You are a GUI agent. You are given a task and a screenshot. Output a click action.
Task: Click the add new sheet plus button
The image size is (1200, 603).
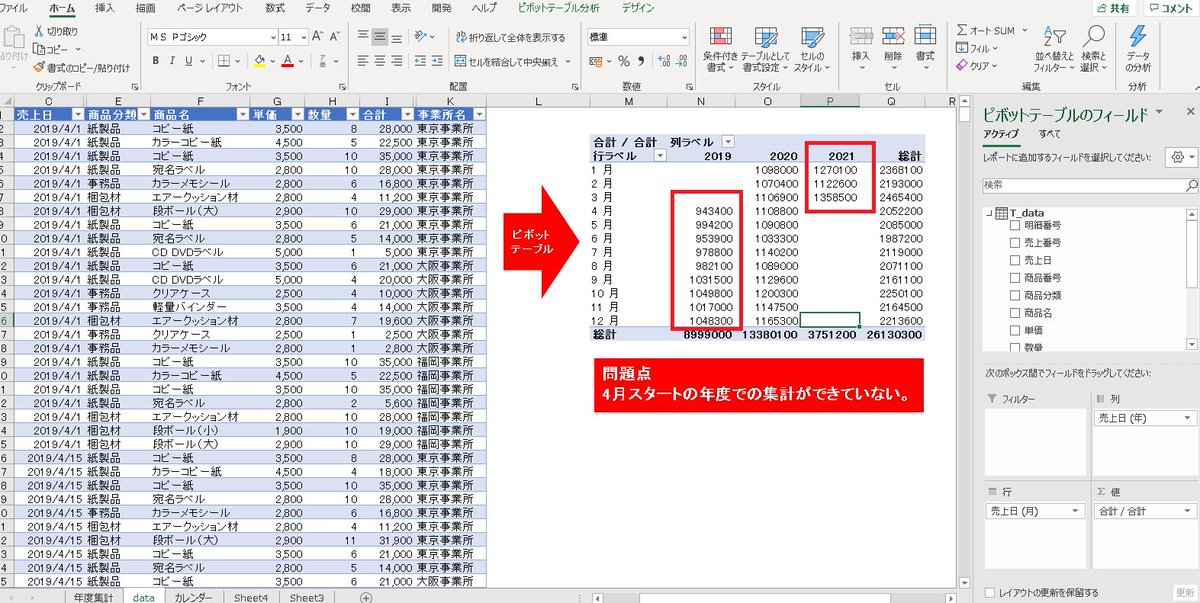pyautogui.click(x=366, y=597)
